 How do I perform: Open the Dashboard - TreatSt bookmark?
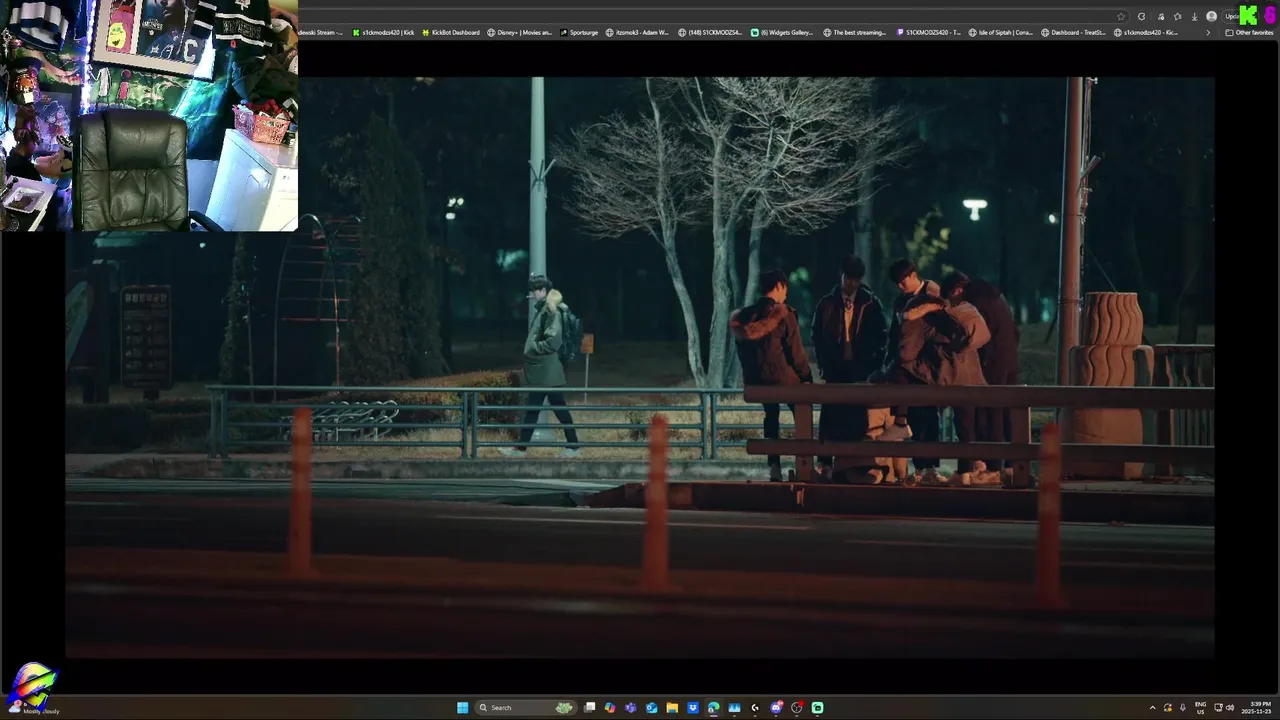tap(1073, 32)
